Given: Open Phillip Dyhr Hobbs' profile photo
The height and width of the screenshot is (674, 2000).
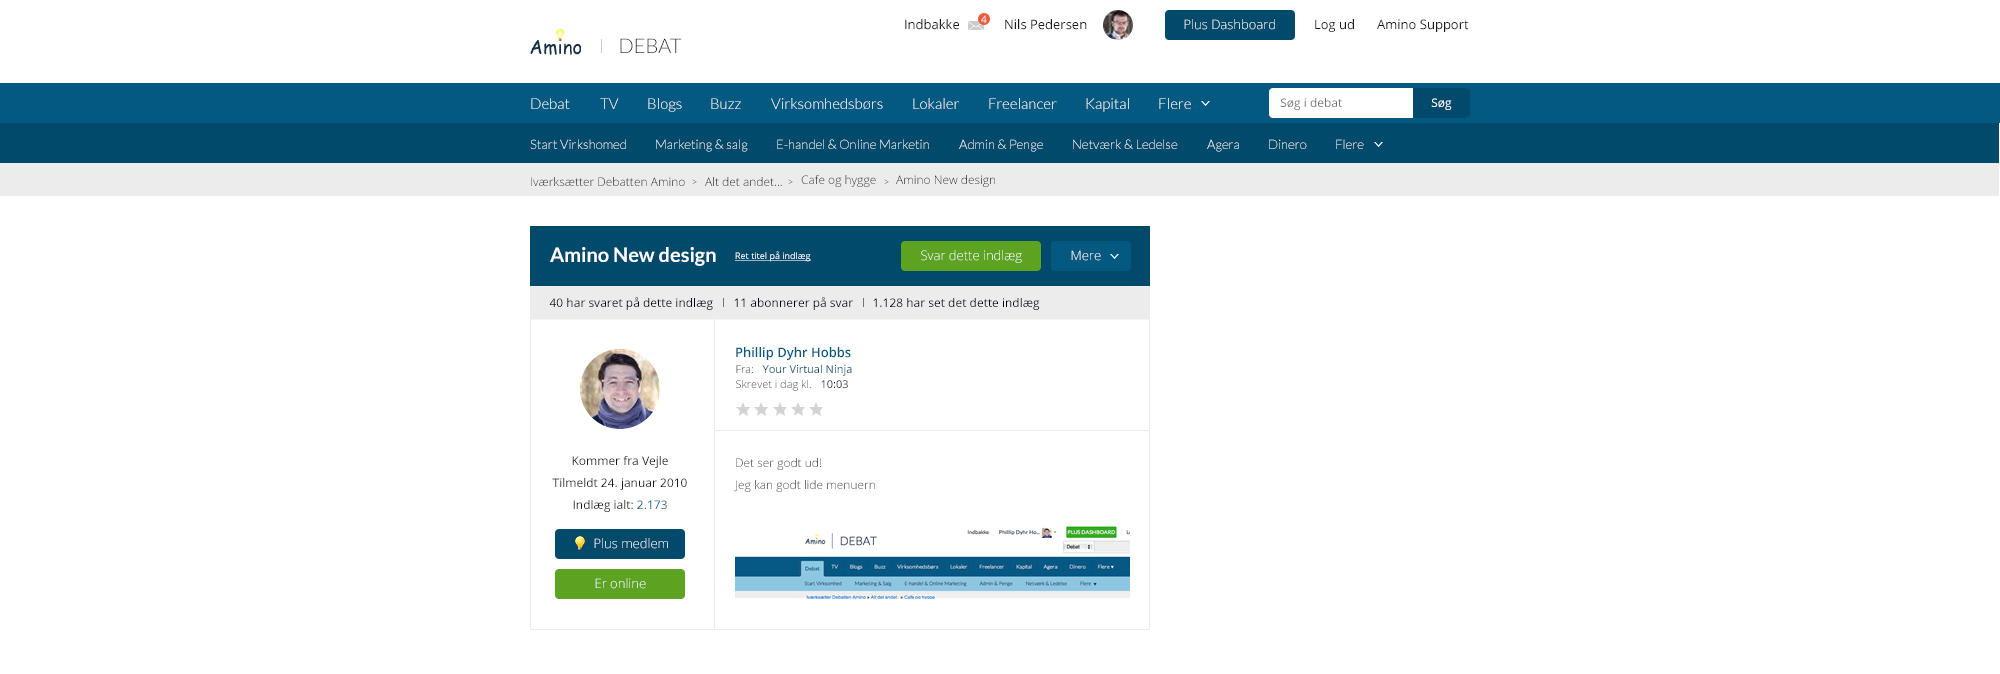Looking at the screenshot, I should [620, 389].
